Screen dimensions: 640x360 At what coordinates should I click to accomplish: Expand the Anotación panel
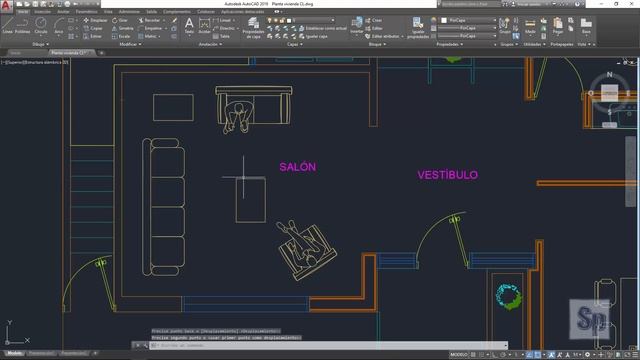(x=210, y=44)
